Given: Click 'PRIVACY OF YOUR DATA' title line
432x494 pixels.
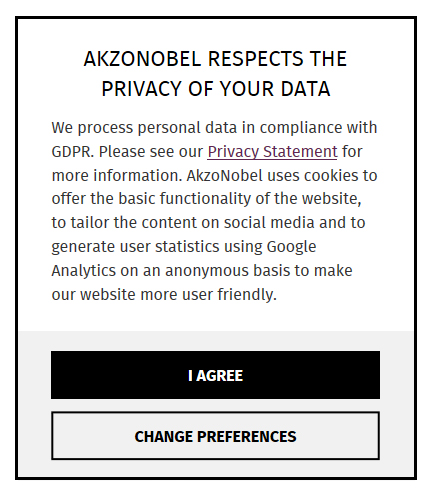Looking at the screenshot, I should tap(216, 89).
